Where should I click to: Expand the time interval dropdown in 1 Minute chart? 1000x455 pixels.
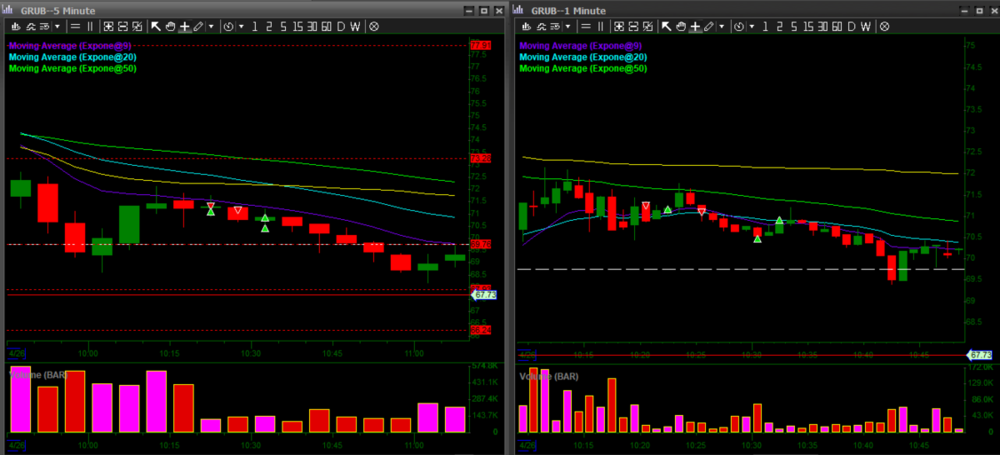(x=752, y=27)
